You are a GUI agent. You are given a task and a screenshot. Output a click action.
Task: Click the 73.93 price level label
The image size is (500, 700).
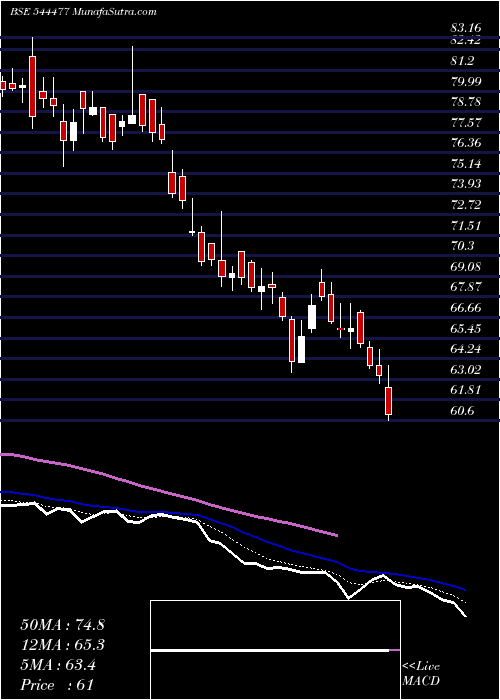pyautogui.click(x=466, y=184)
